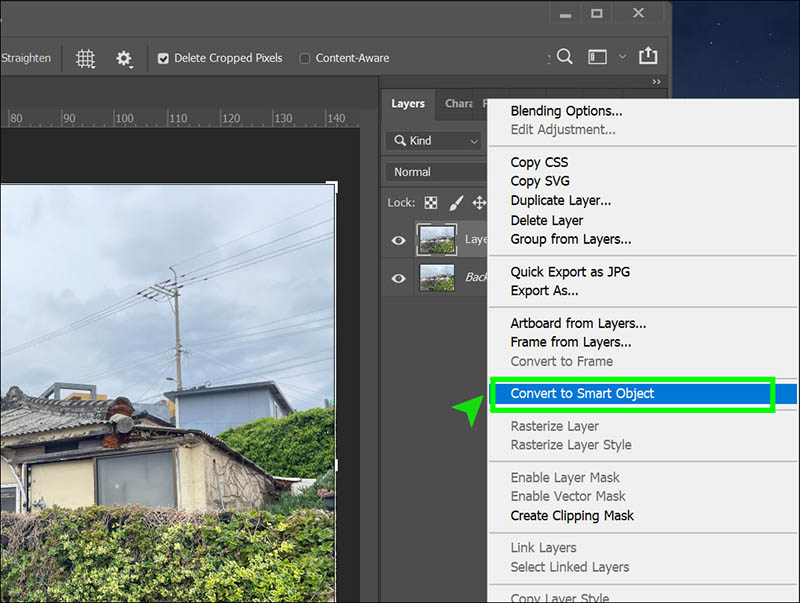Image resolution: width=800 pixels, height=603 pixels.
Task: Click the Background layer thumbnail
Action: click(437, 278)
